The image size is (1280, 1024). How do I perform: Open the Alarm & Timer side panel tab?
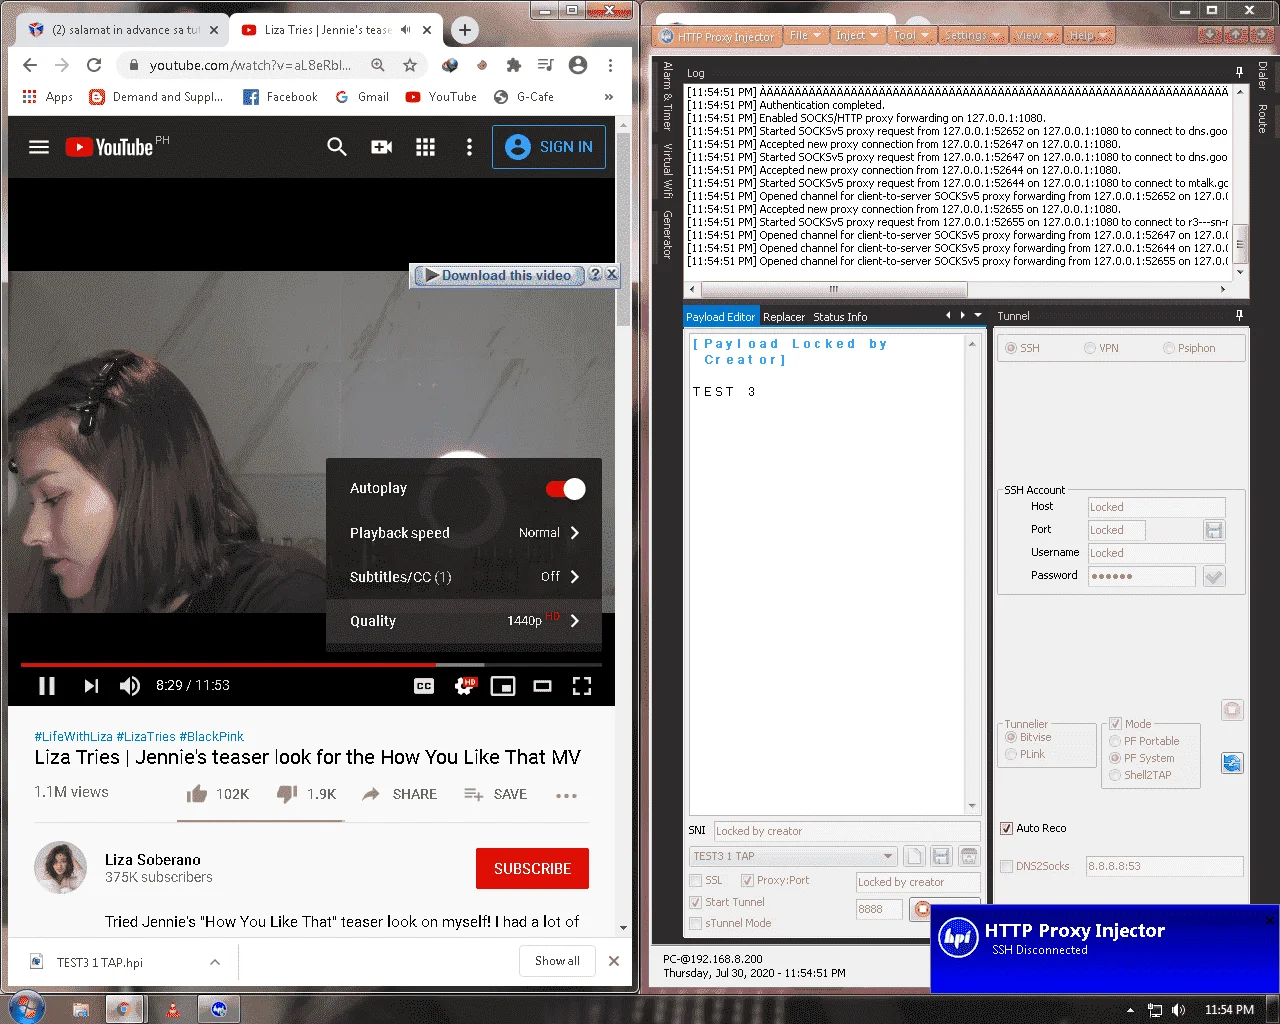[x=668, y=96]
